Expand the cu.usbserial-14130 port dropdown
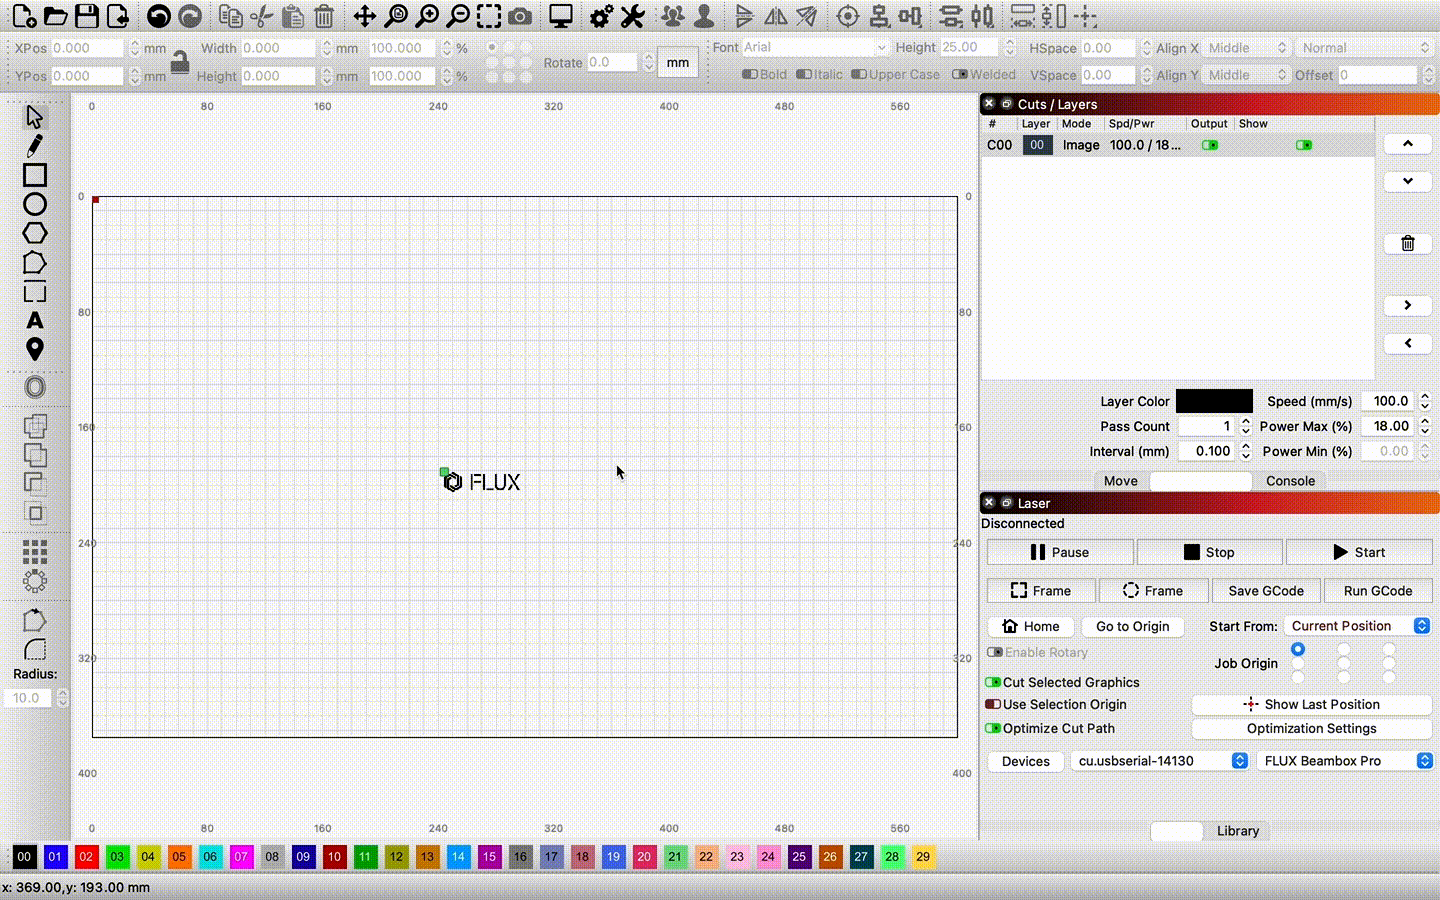 tap(1159, 761)
